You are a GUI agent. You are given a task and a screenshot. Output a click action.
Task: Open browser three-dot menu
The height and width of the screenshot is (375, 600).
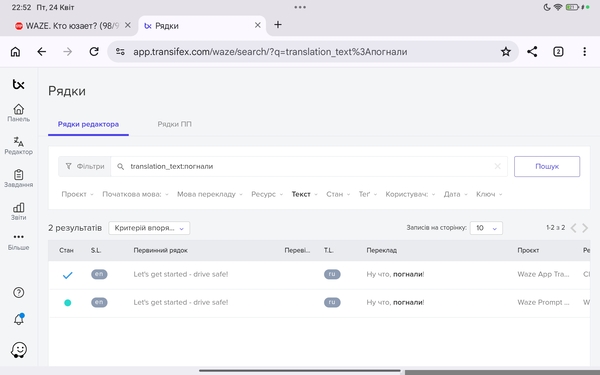(x=584, y=52)
